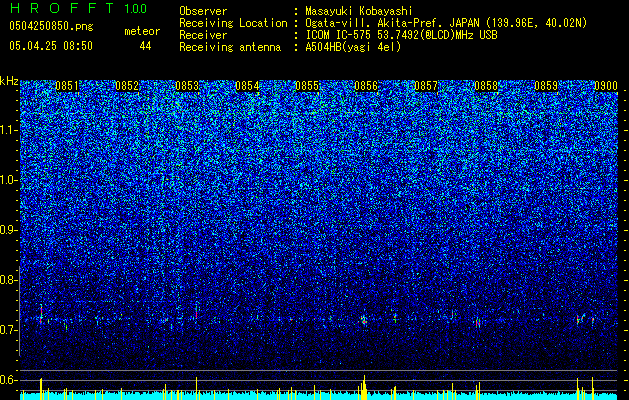Image resolution: width=629 pixels, height=400 pixels.
Task: Click the 0851 time marker
Action: (x=67, y=86)
